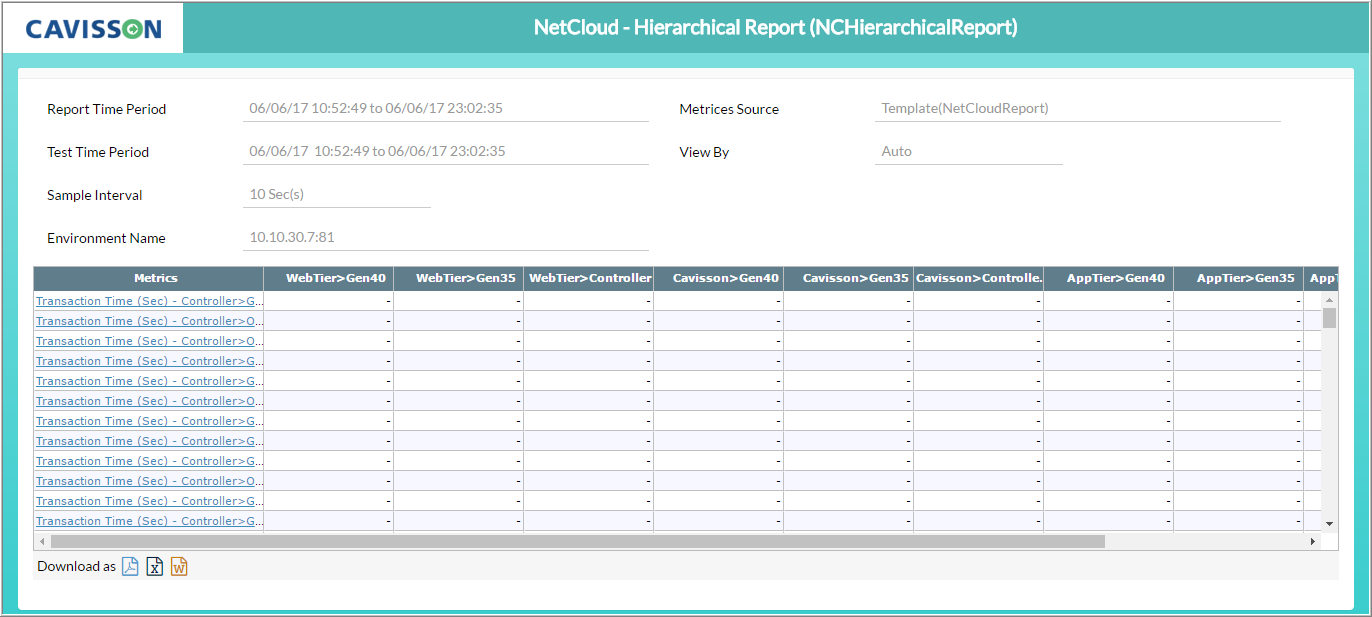Click the View By field
Viewport: 1372px width, 617px height.
point(969,152)
